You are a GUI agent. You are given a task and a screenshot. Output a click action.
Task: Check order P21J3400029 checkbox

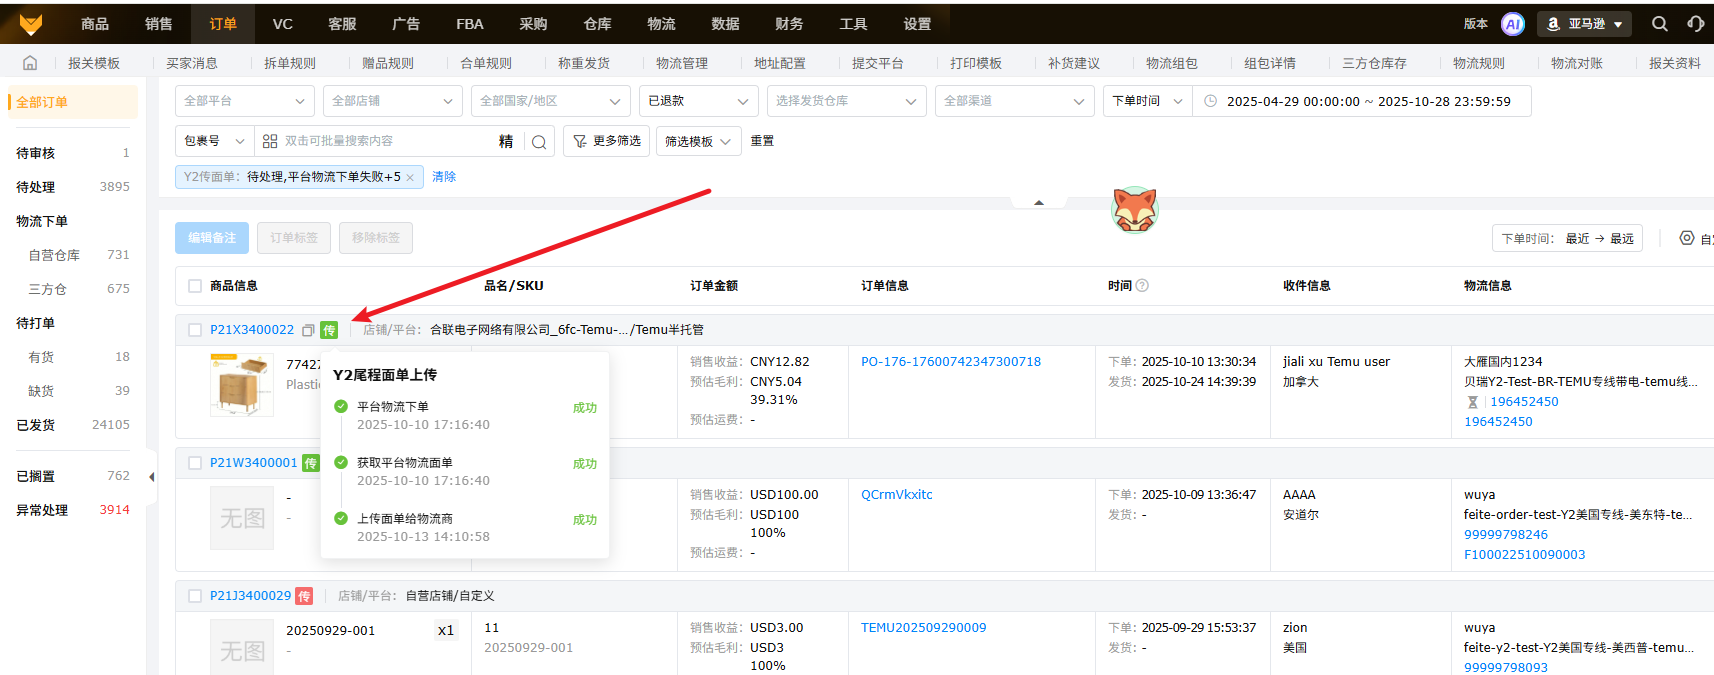pyautogui.click(x=195, y=596)
